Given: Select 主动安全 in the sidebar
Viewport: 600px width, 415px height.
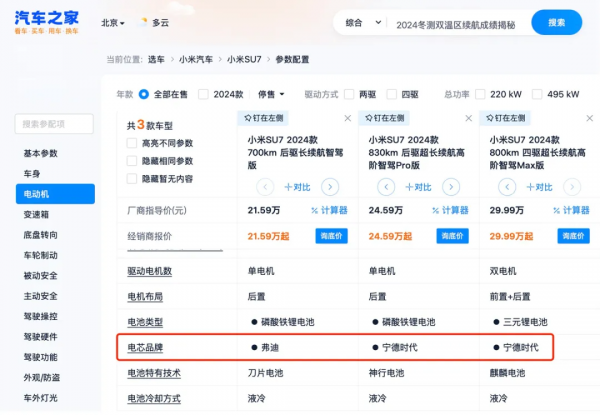Looking at the screenshot, I should 41,296.
